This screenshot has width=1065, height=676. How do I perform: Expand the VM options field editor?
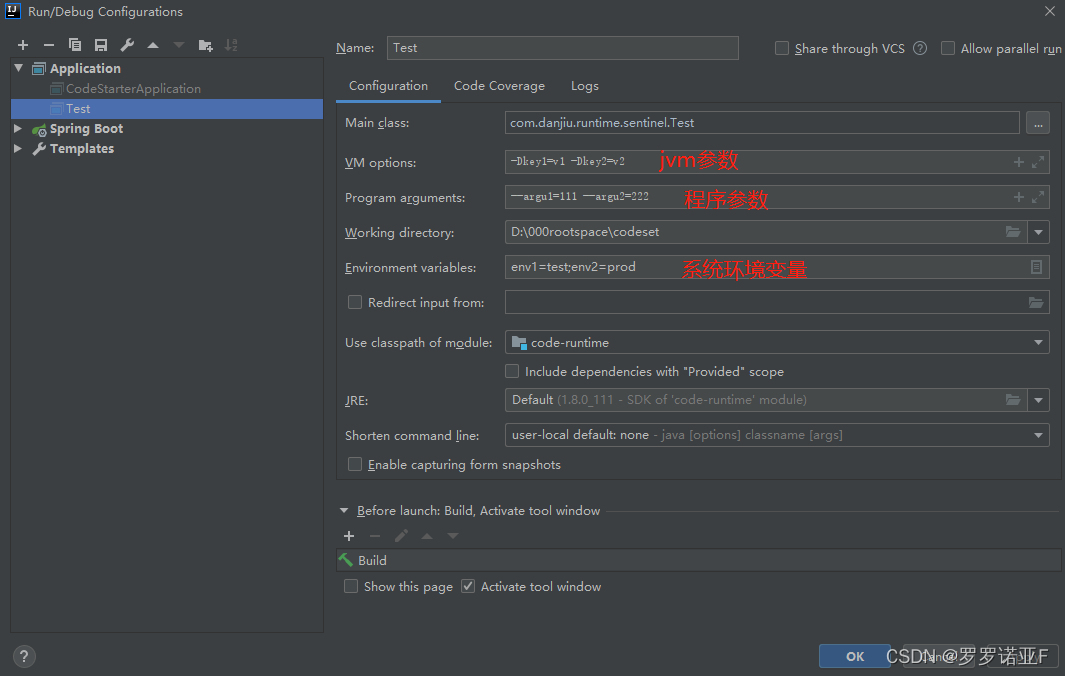point(1037,161)
